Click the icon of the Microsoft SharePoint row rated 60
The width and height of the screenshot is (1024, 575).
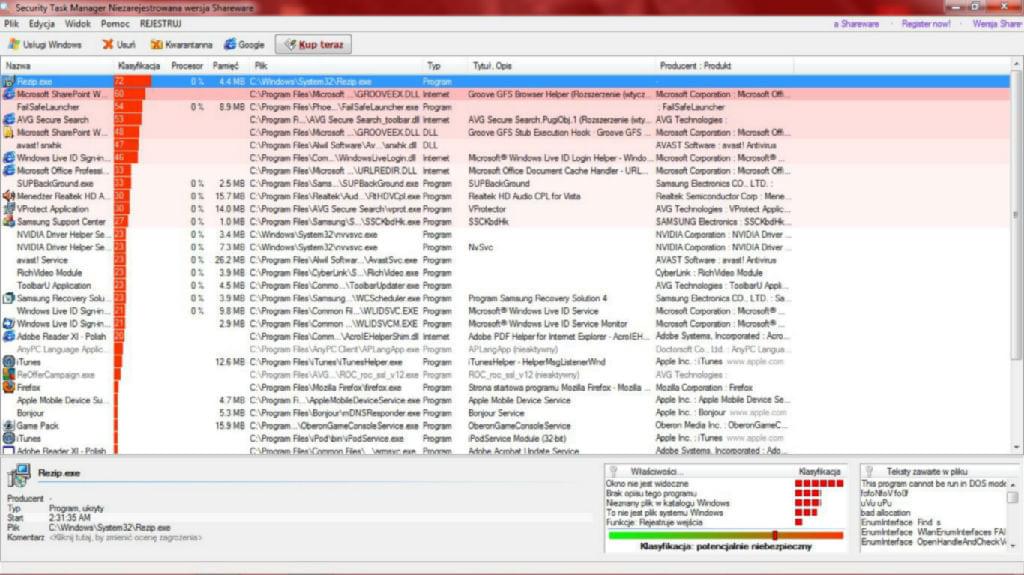pos(8,94)
